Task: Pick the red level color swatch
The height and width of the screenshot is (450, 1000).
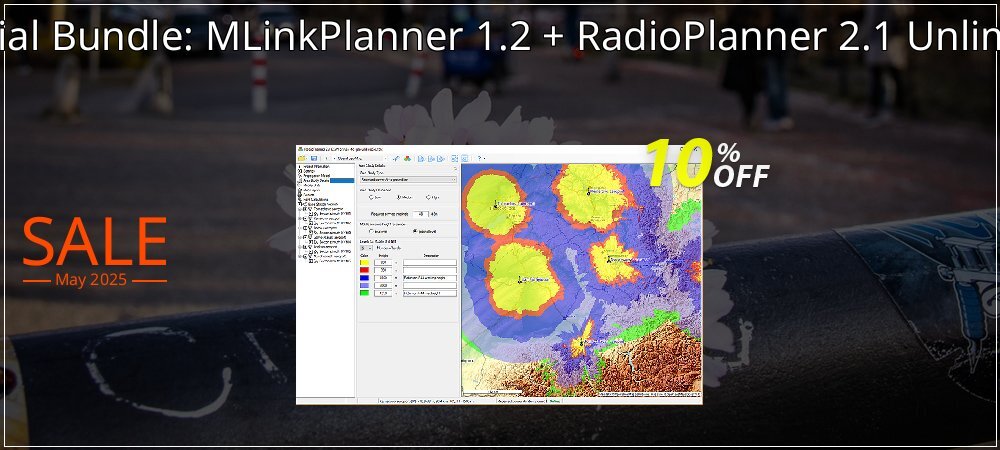Action: click(364, 270)
